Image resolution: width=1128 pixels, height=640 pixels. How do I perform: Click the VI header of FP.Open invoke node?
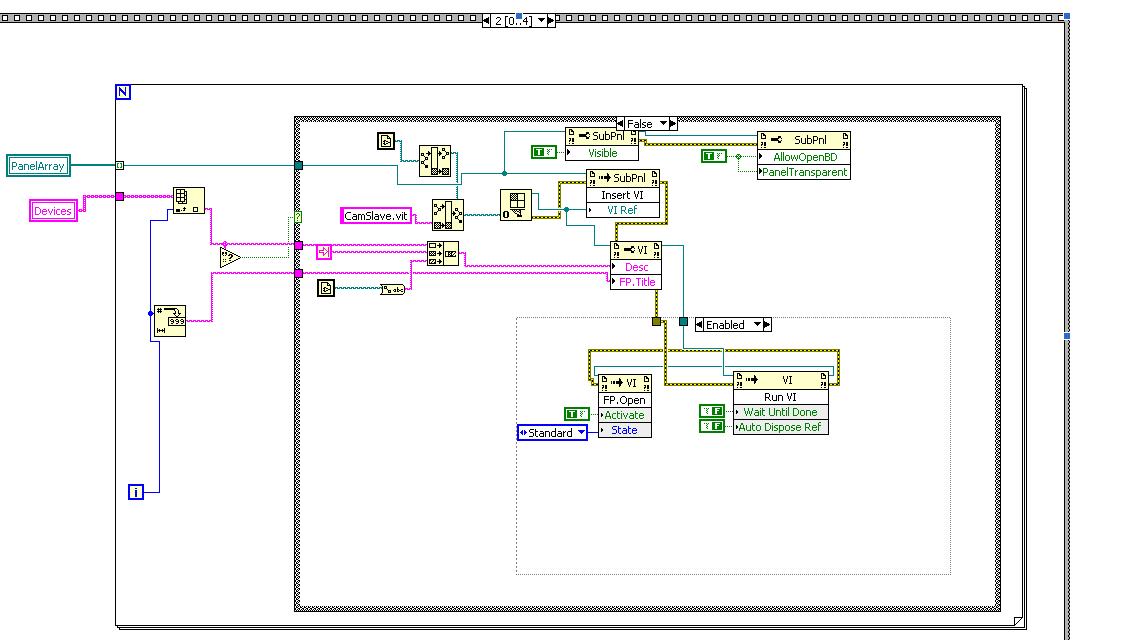click(x=625, y=383)
